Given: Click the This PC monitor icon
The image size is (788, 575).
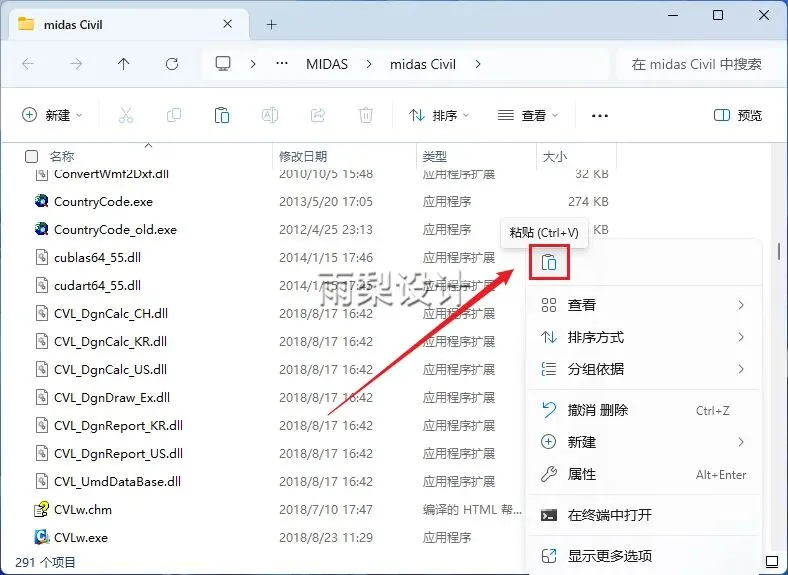Looking at the screenshot, I should (223, 64).
